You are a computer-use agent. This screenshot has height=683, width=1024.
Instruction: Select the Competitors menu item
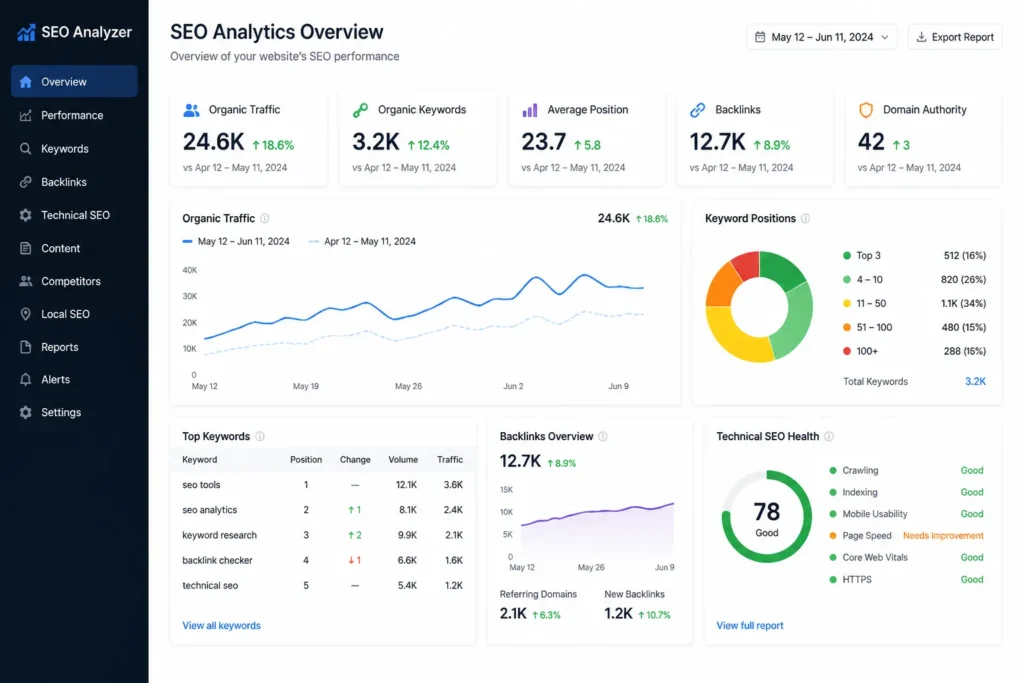(74, 281)
